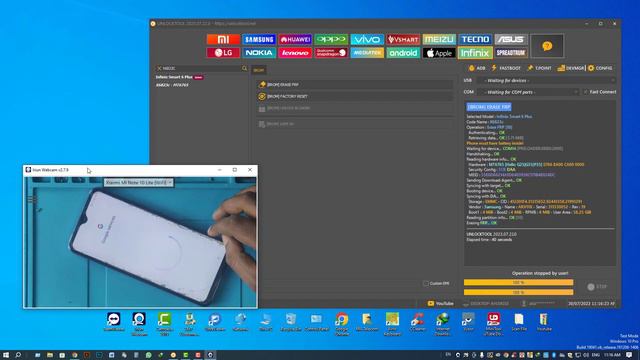Select the Samsung brand logo

259,39
